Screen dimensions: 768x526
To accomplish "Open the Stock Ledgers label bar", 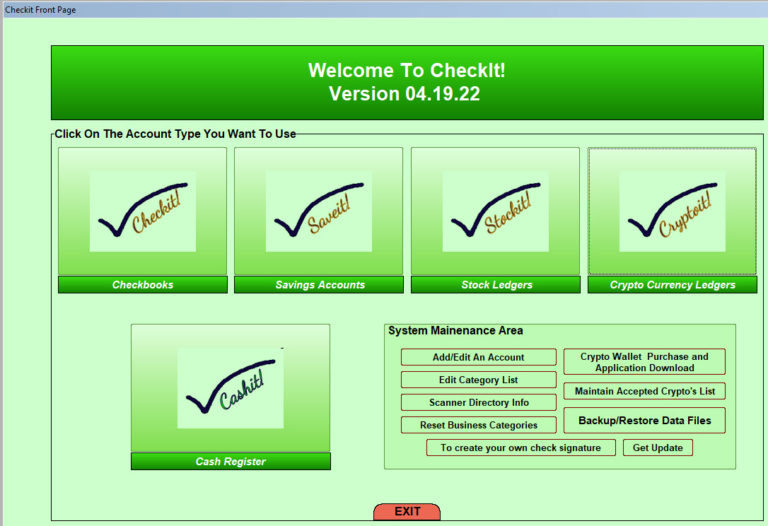I will click(495, 285).
